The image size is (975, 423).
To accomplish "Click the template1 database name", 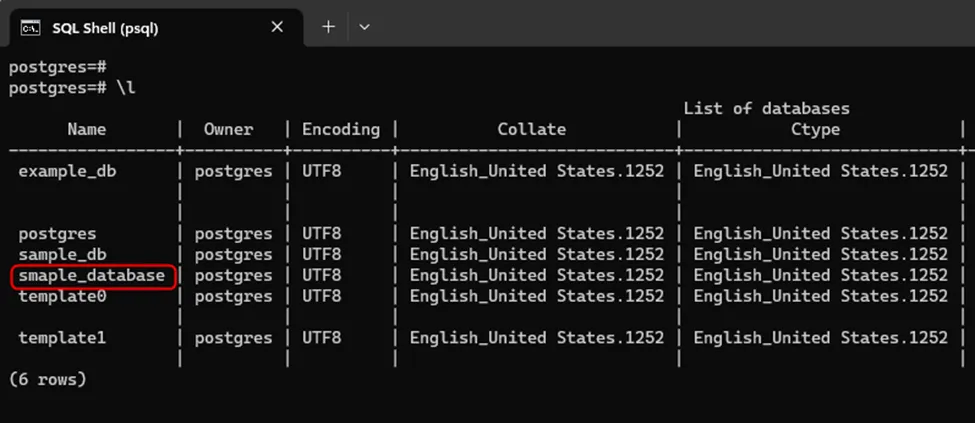I will click(x=62, y=338).
